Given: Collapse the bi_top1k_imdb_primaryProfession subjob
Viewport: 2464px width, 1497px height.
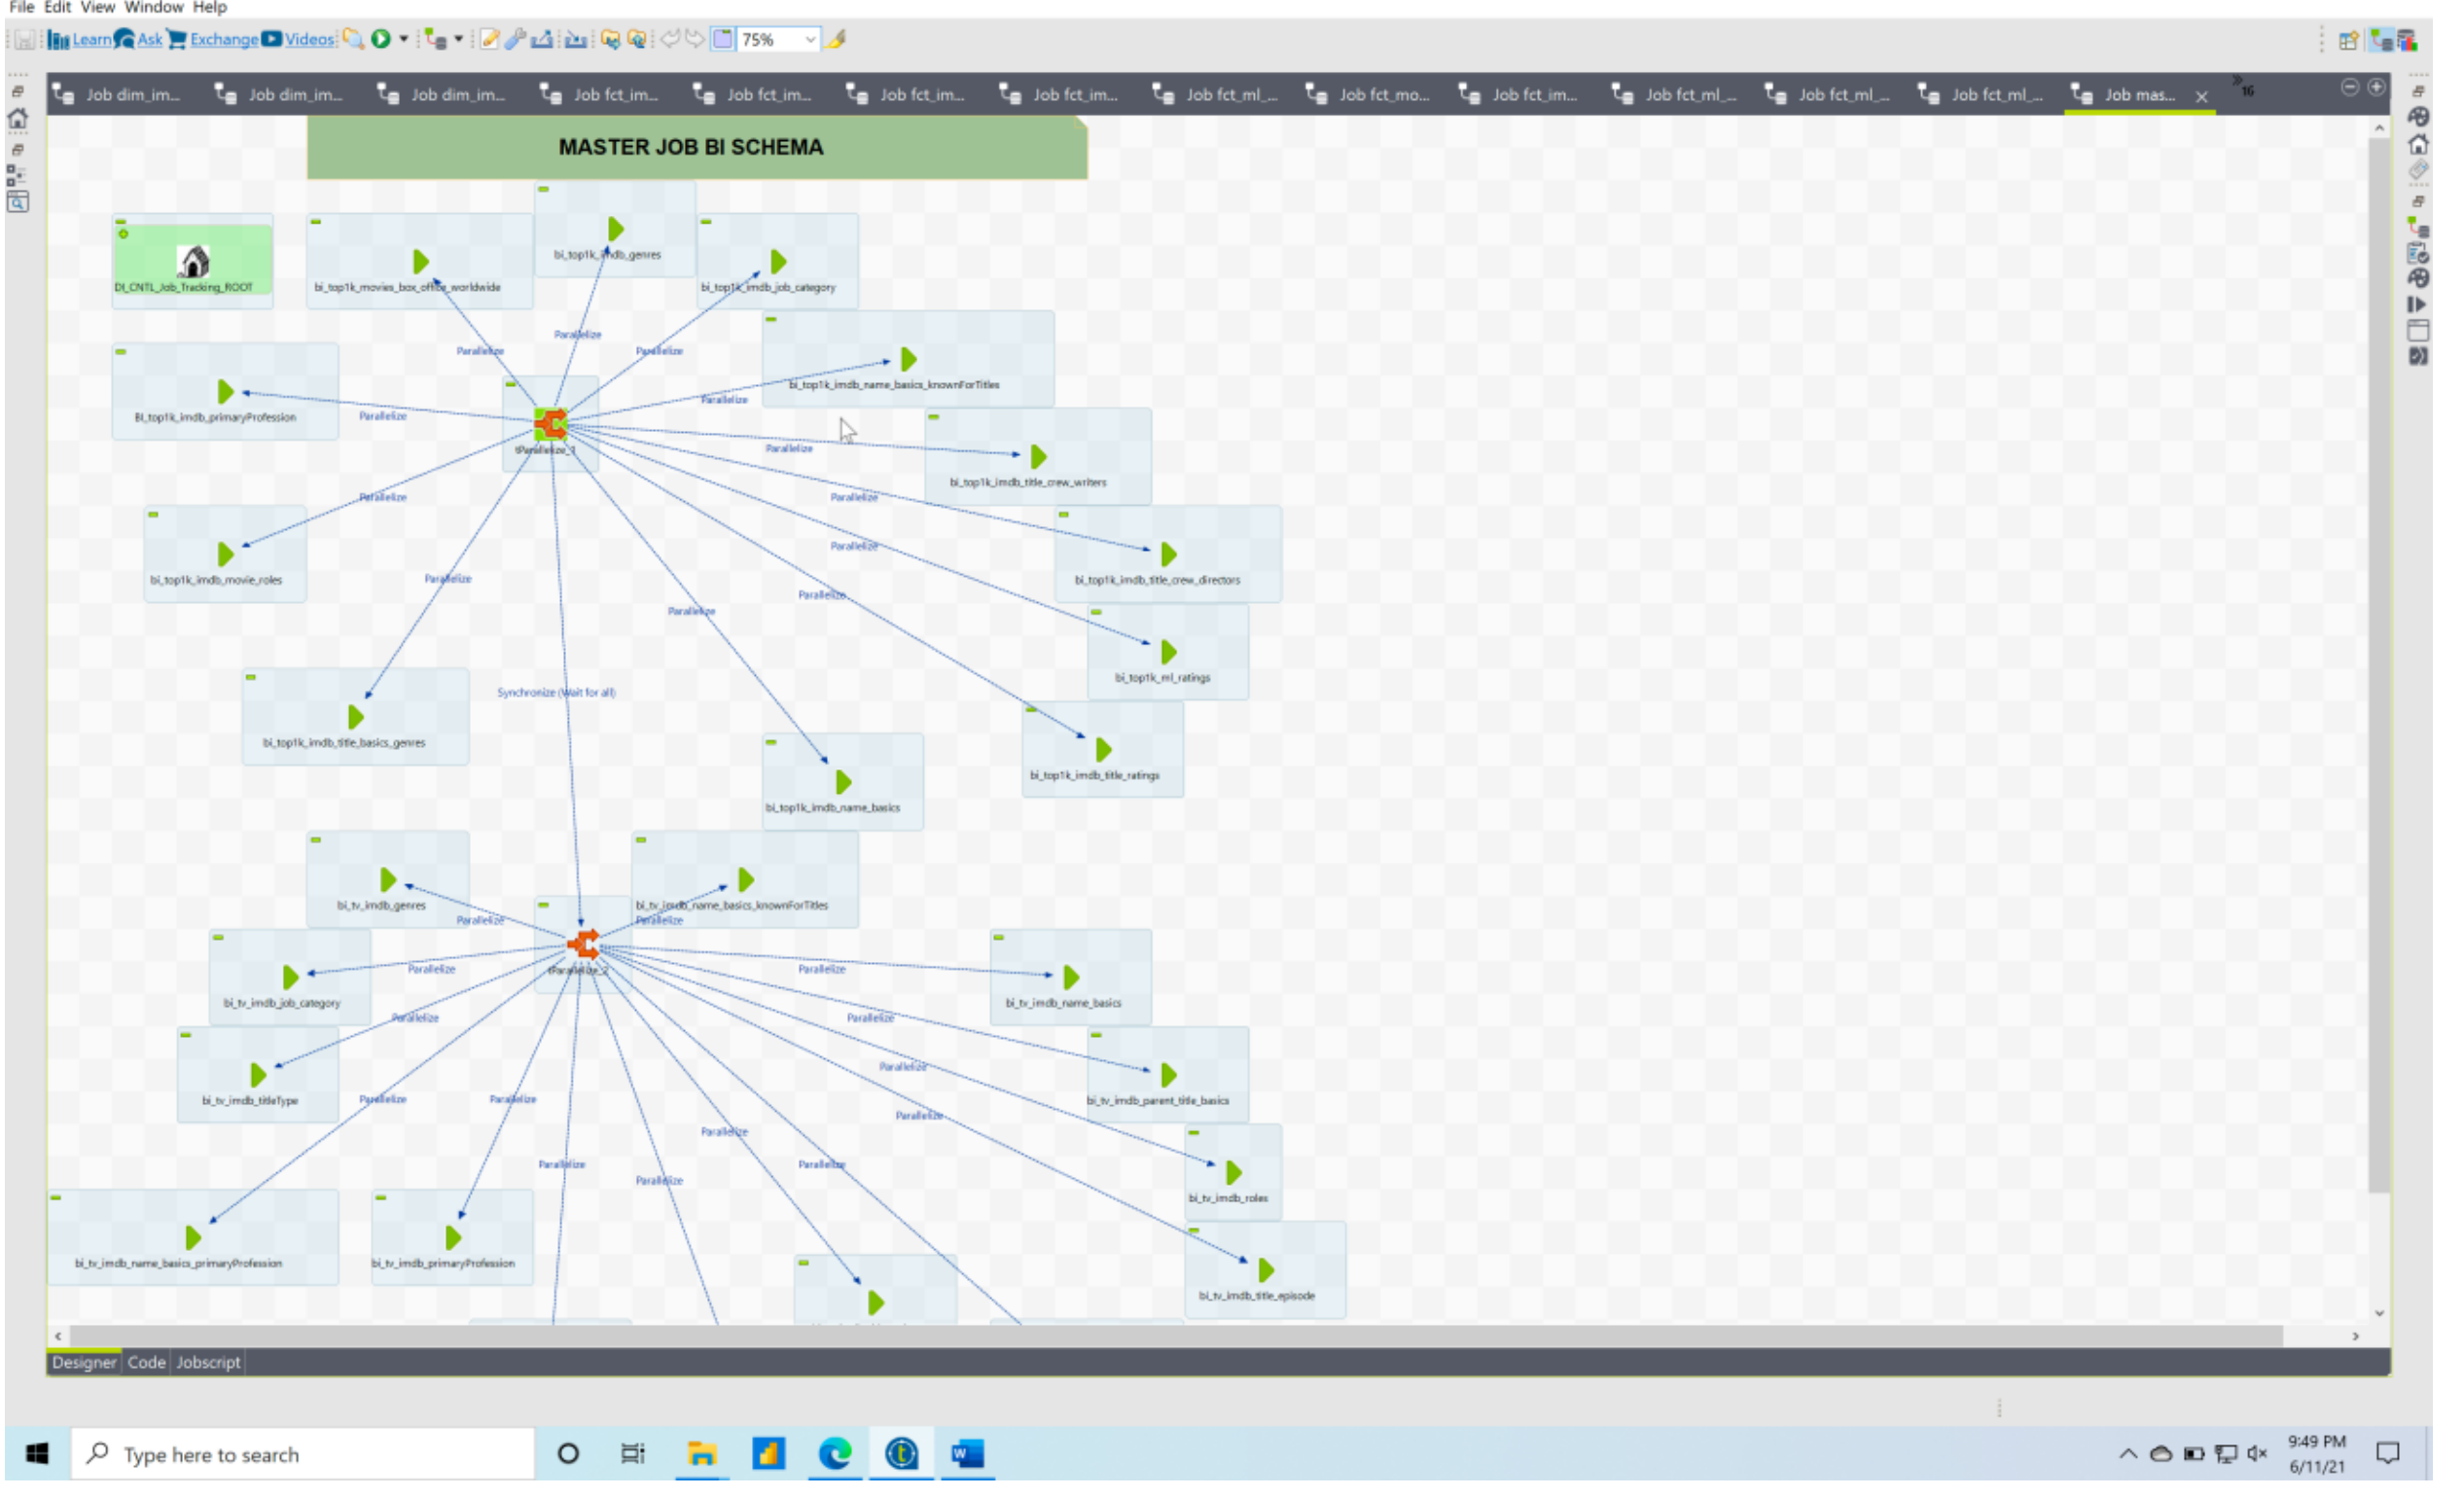Looking at the screenshot, I should click(121, 352).
